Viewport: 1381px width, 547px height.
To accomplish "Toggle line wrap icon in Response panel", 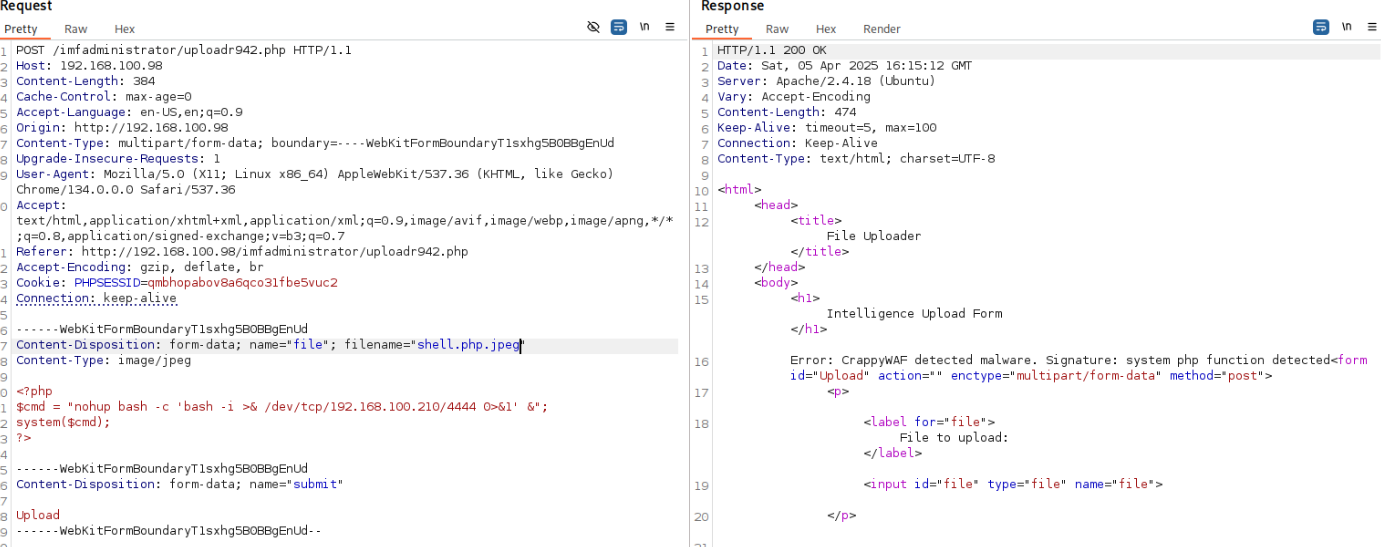I will coord(1321,27).
